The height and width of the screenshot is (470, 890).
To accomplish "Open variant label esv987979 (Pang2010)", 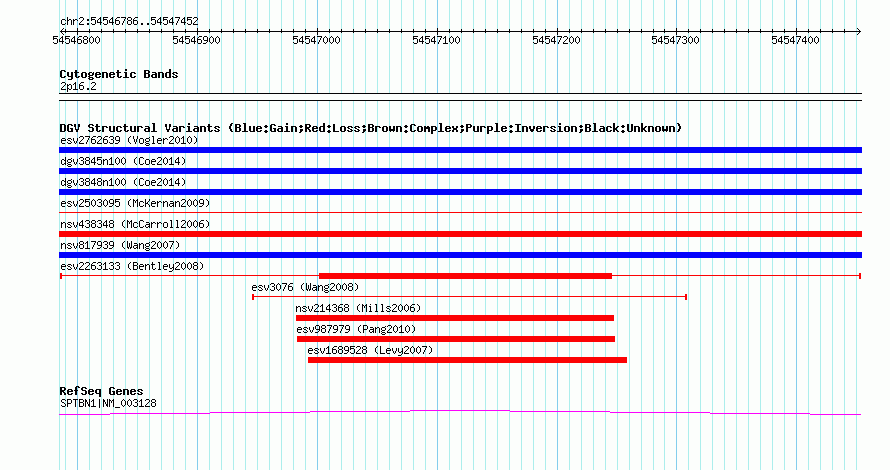I will point(356,329).
